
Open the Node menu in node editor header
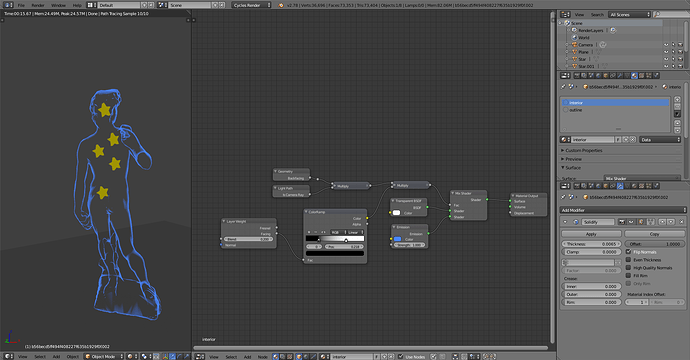(x=262, y=357)
